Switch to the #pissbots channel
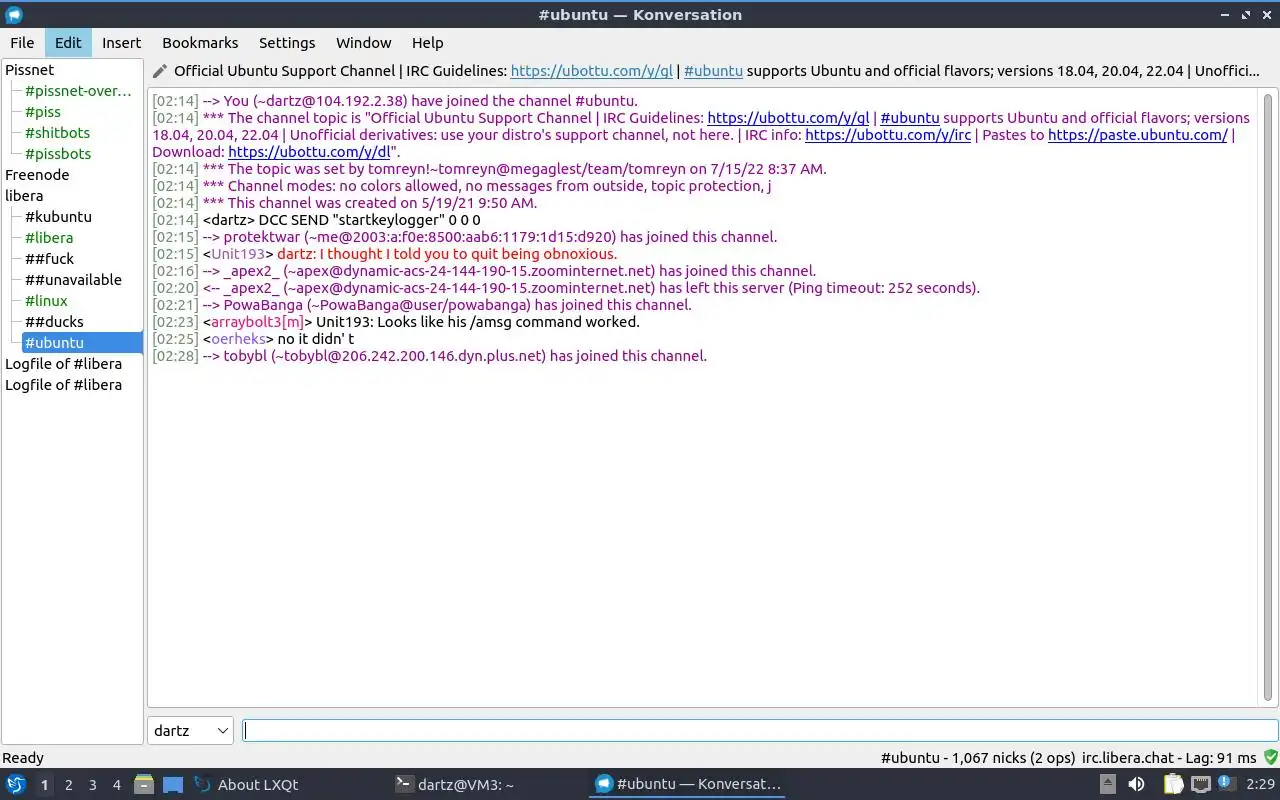 click(58, 154)
